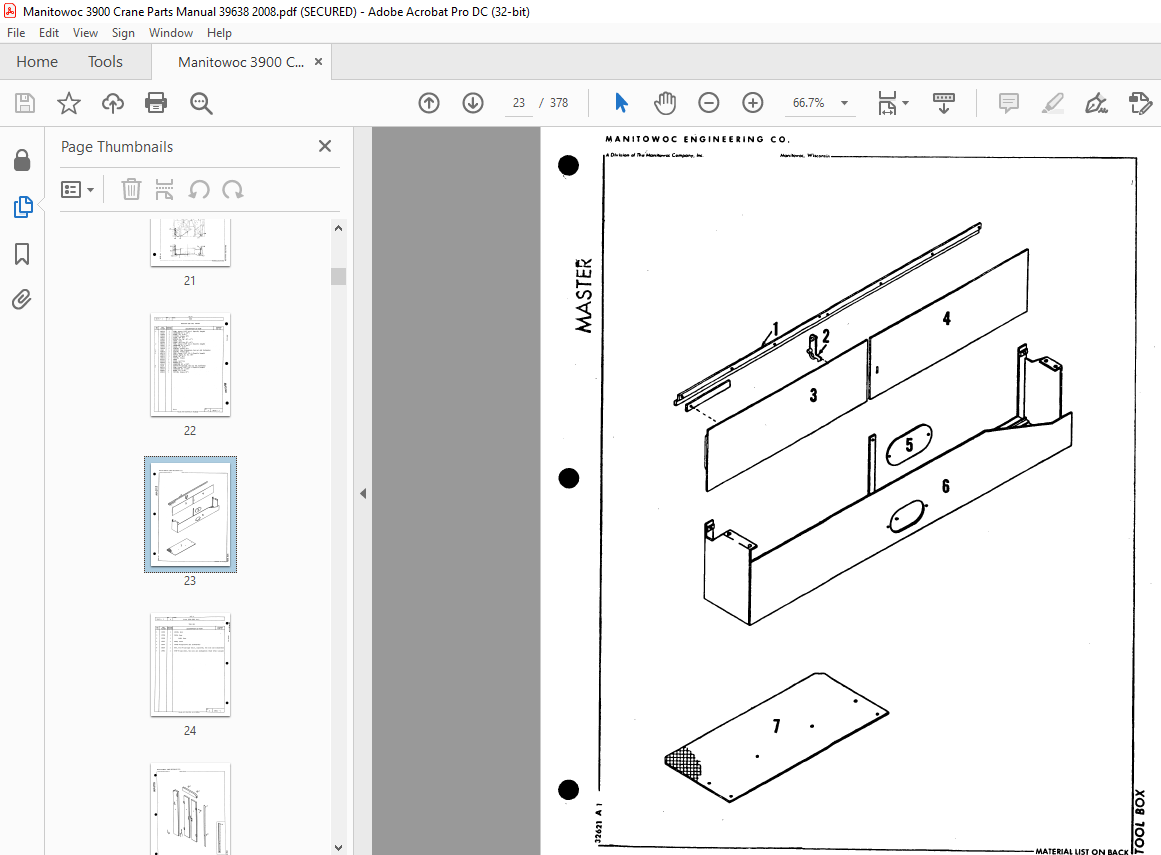The height and width of the screenshot is (855, 1161).
Task: Click the Page Thumbnails panel title
Action: 117,147
